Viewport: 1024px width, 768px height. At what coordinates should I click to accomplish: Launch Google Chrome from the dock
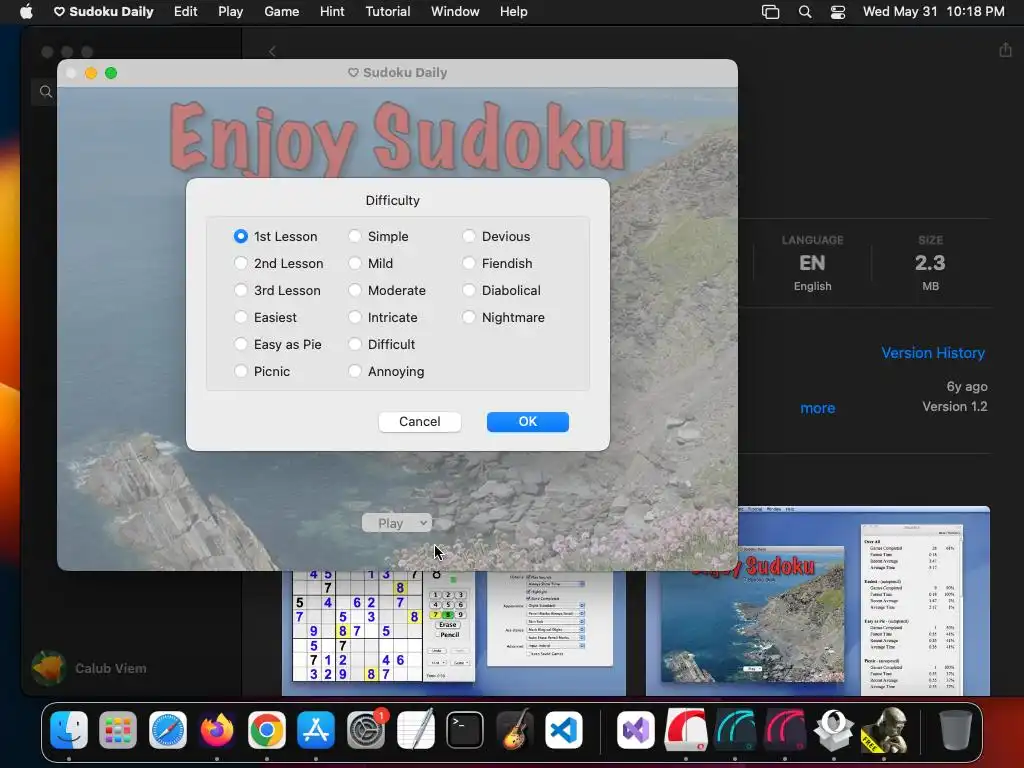[266, 729]
